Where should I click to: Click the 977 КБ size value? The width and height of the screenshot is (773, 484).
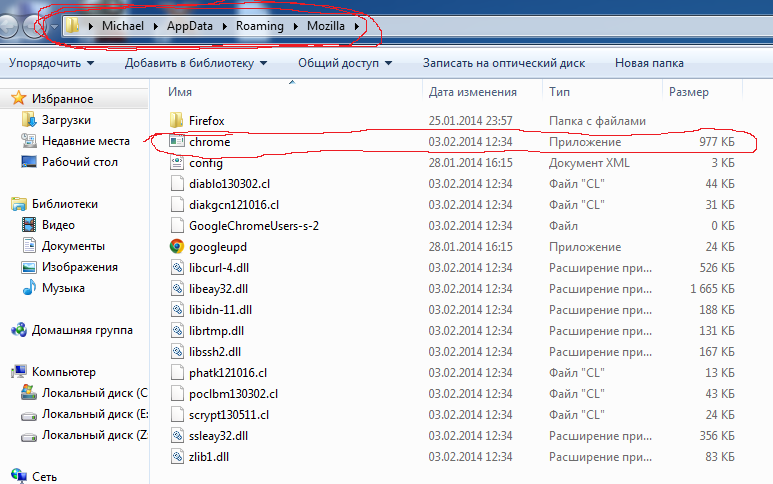point(717,142)
